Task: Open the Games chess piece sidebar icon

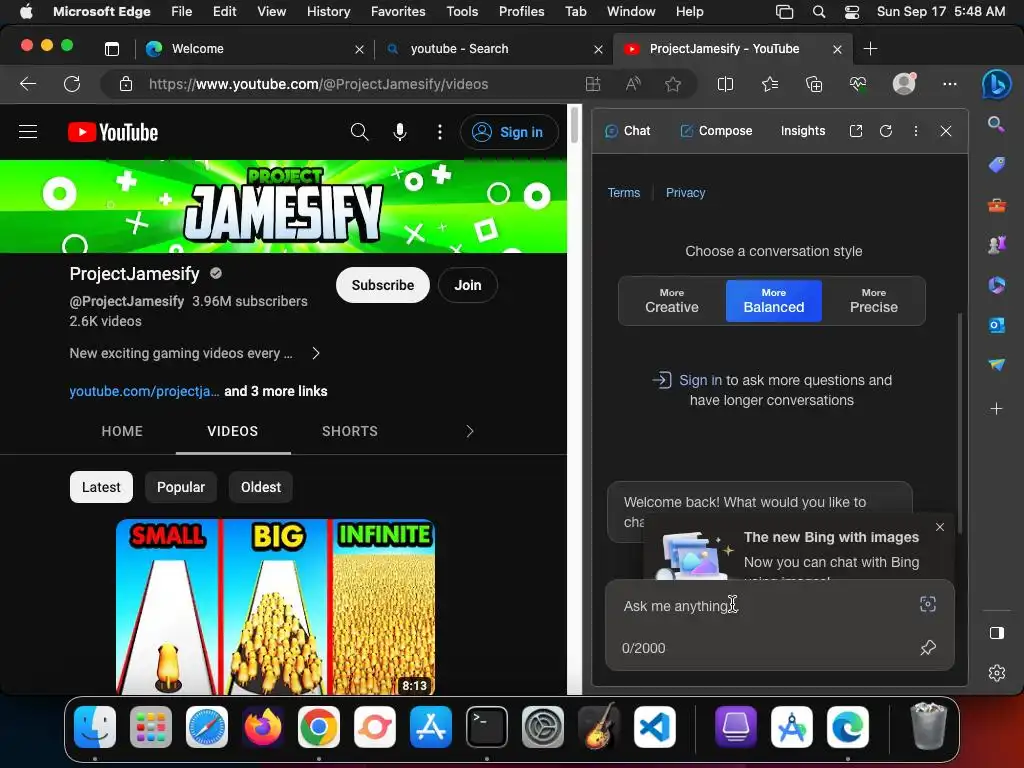Action: click(x=997, y=245)
